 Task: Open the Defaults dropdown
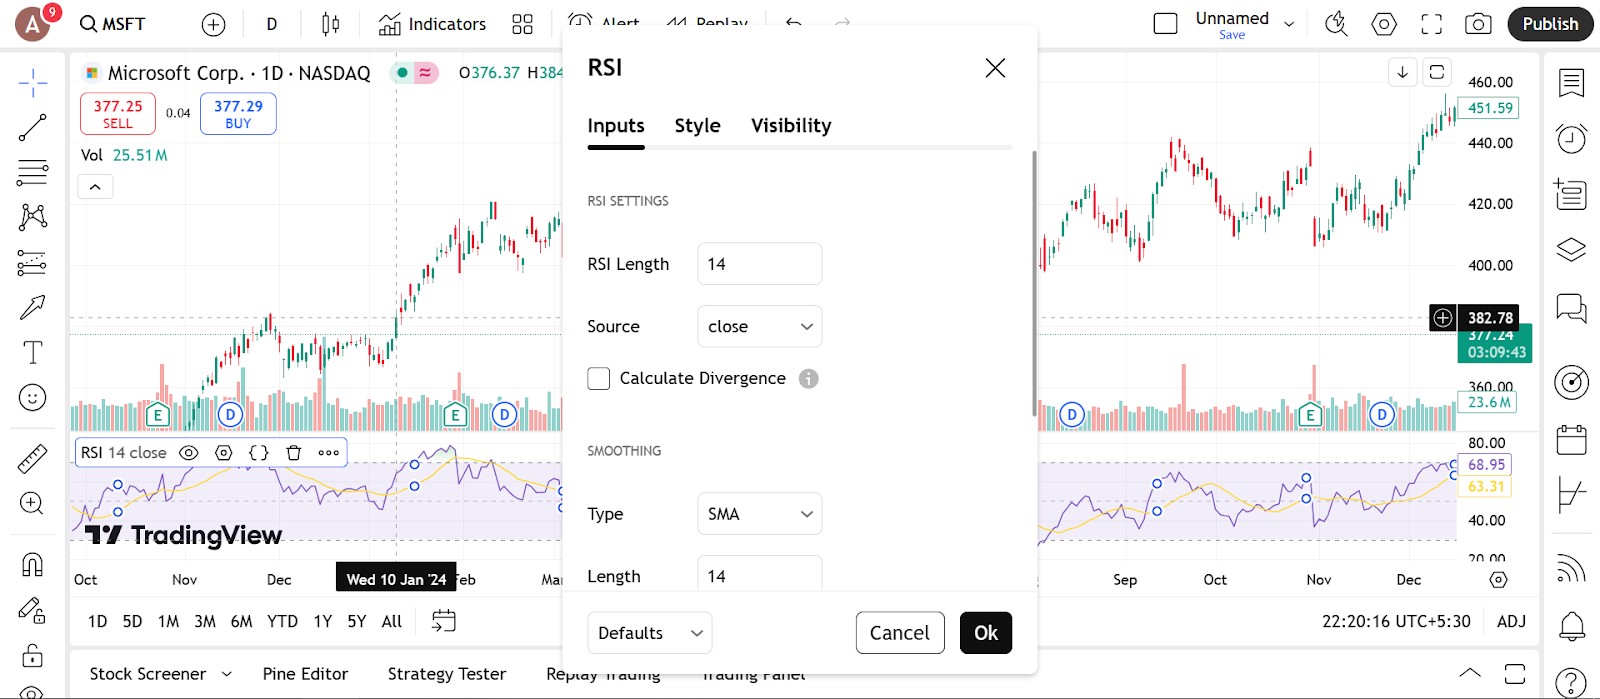[650, 633]
